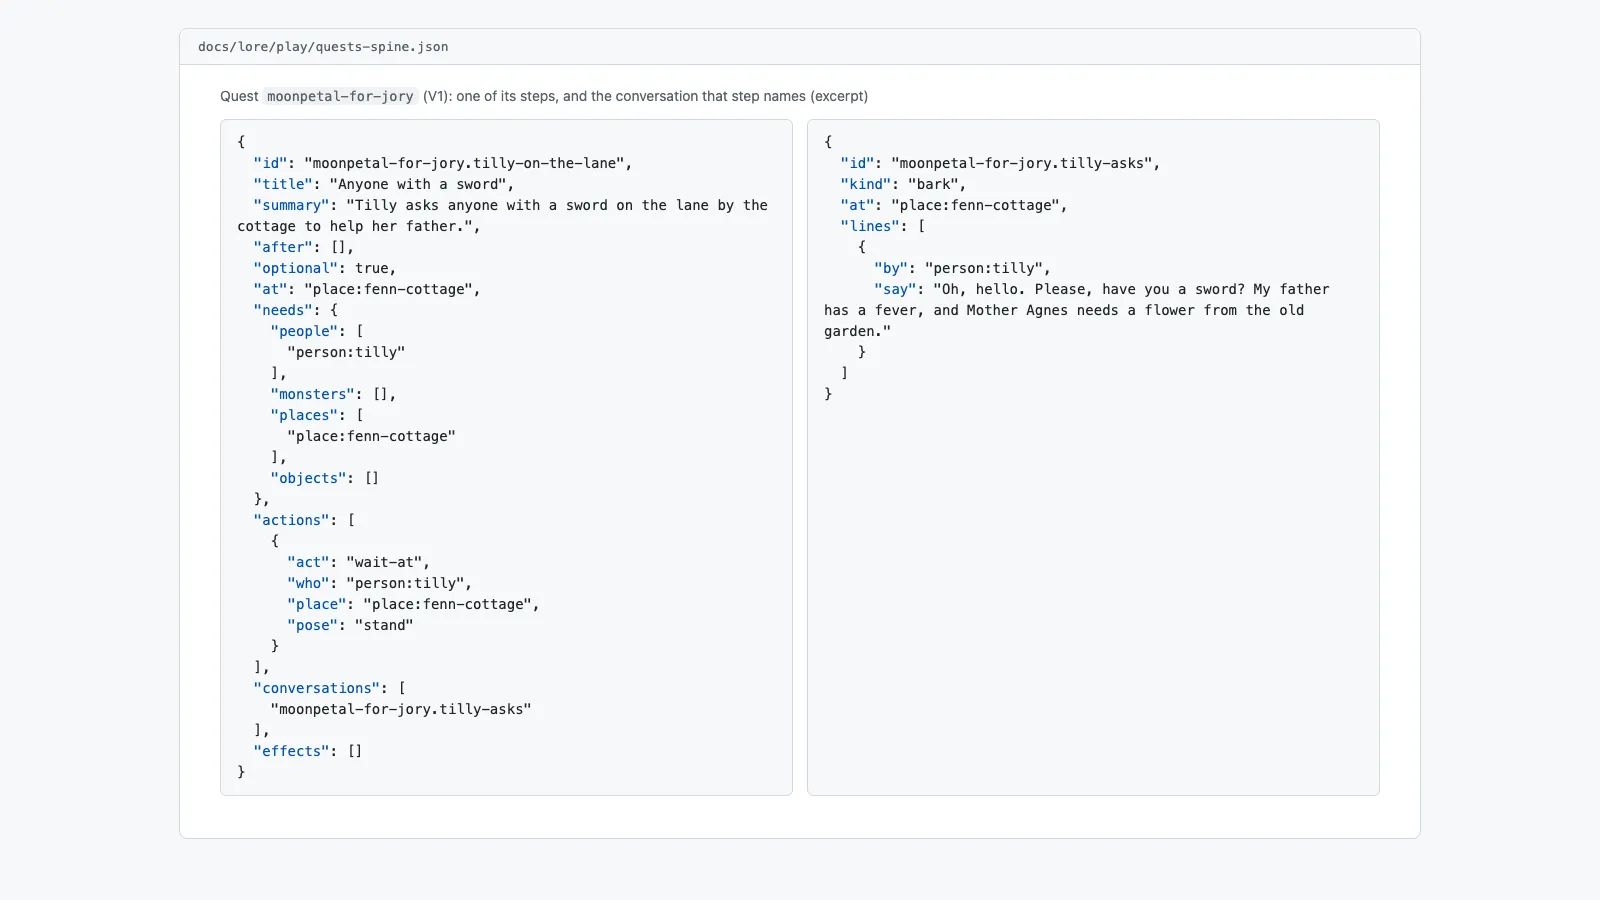This screenshot has height=900, width=1600.
Task: Click the "who" key
Action: [308, 583]
